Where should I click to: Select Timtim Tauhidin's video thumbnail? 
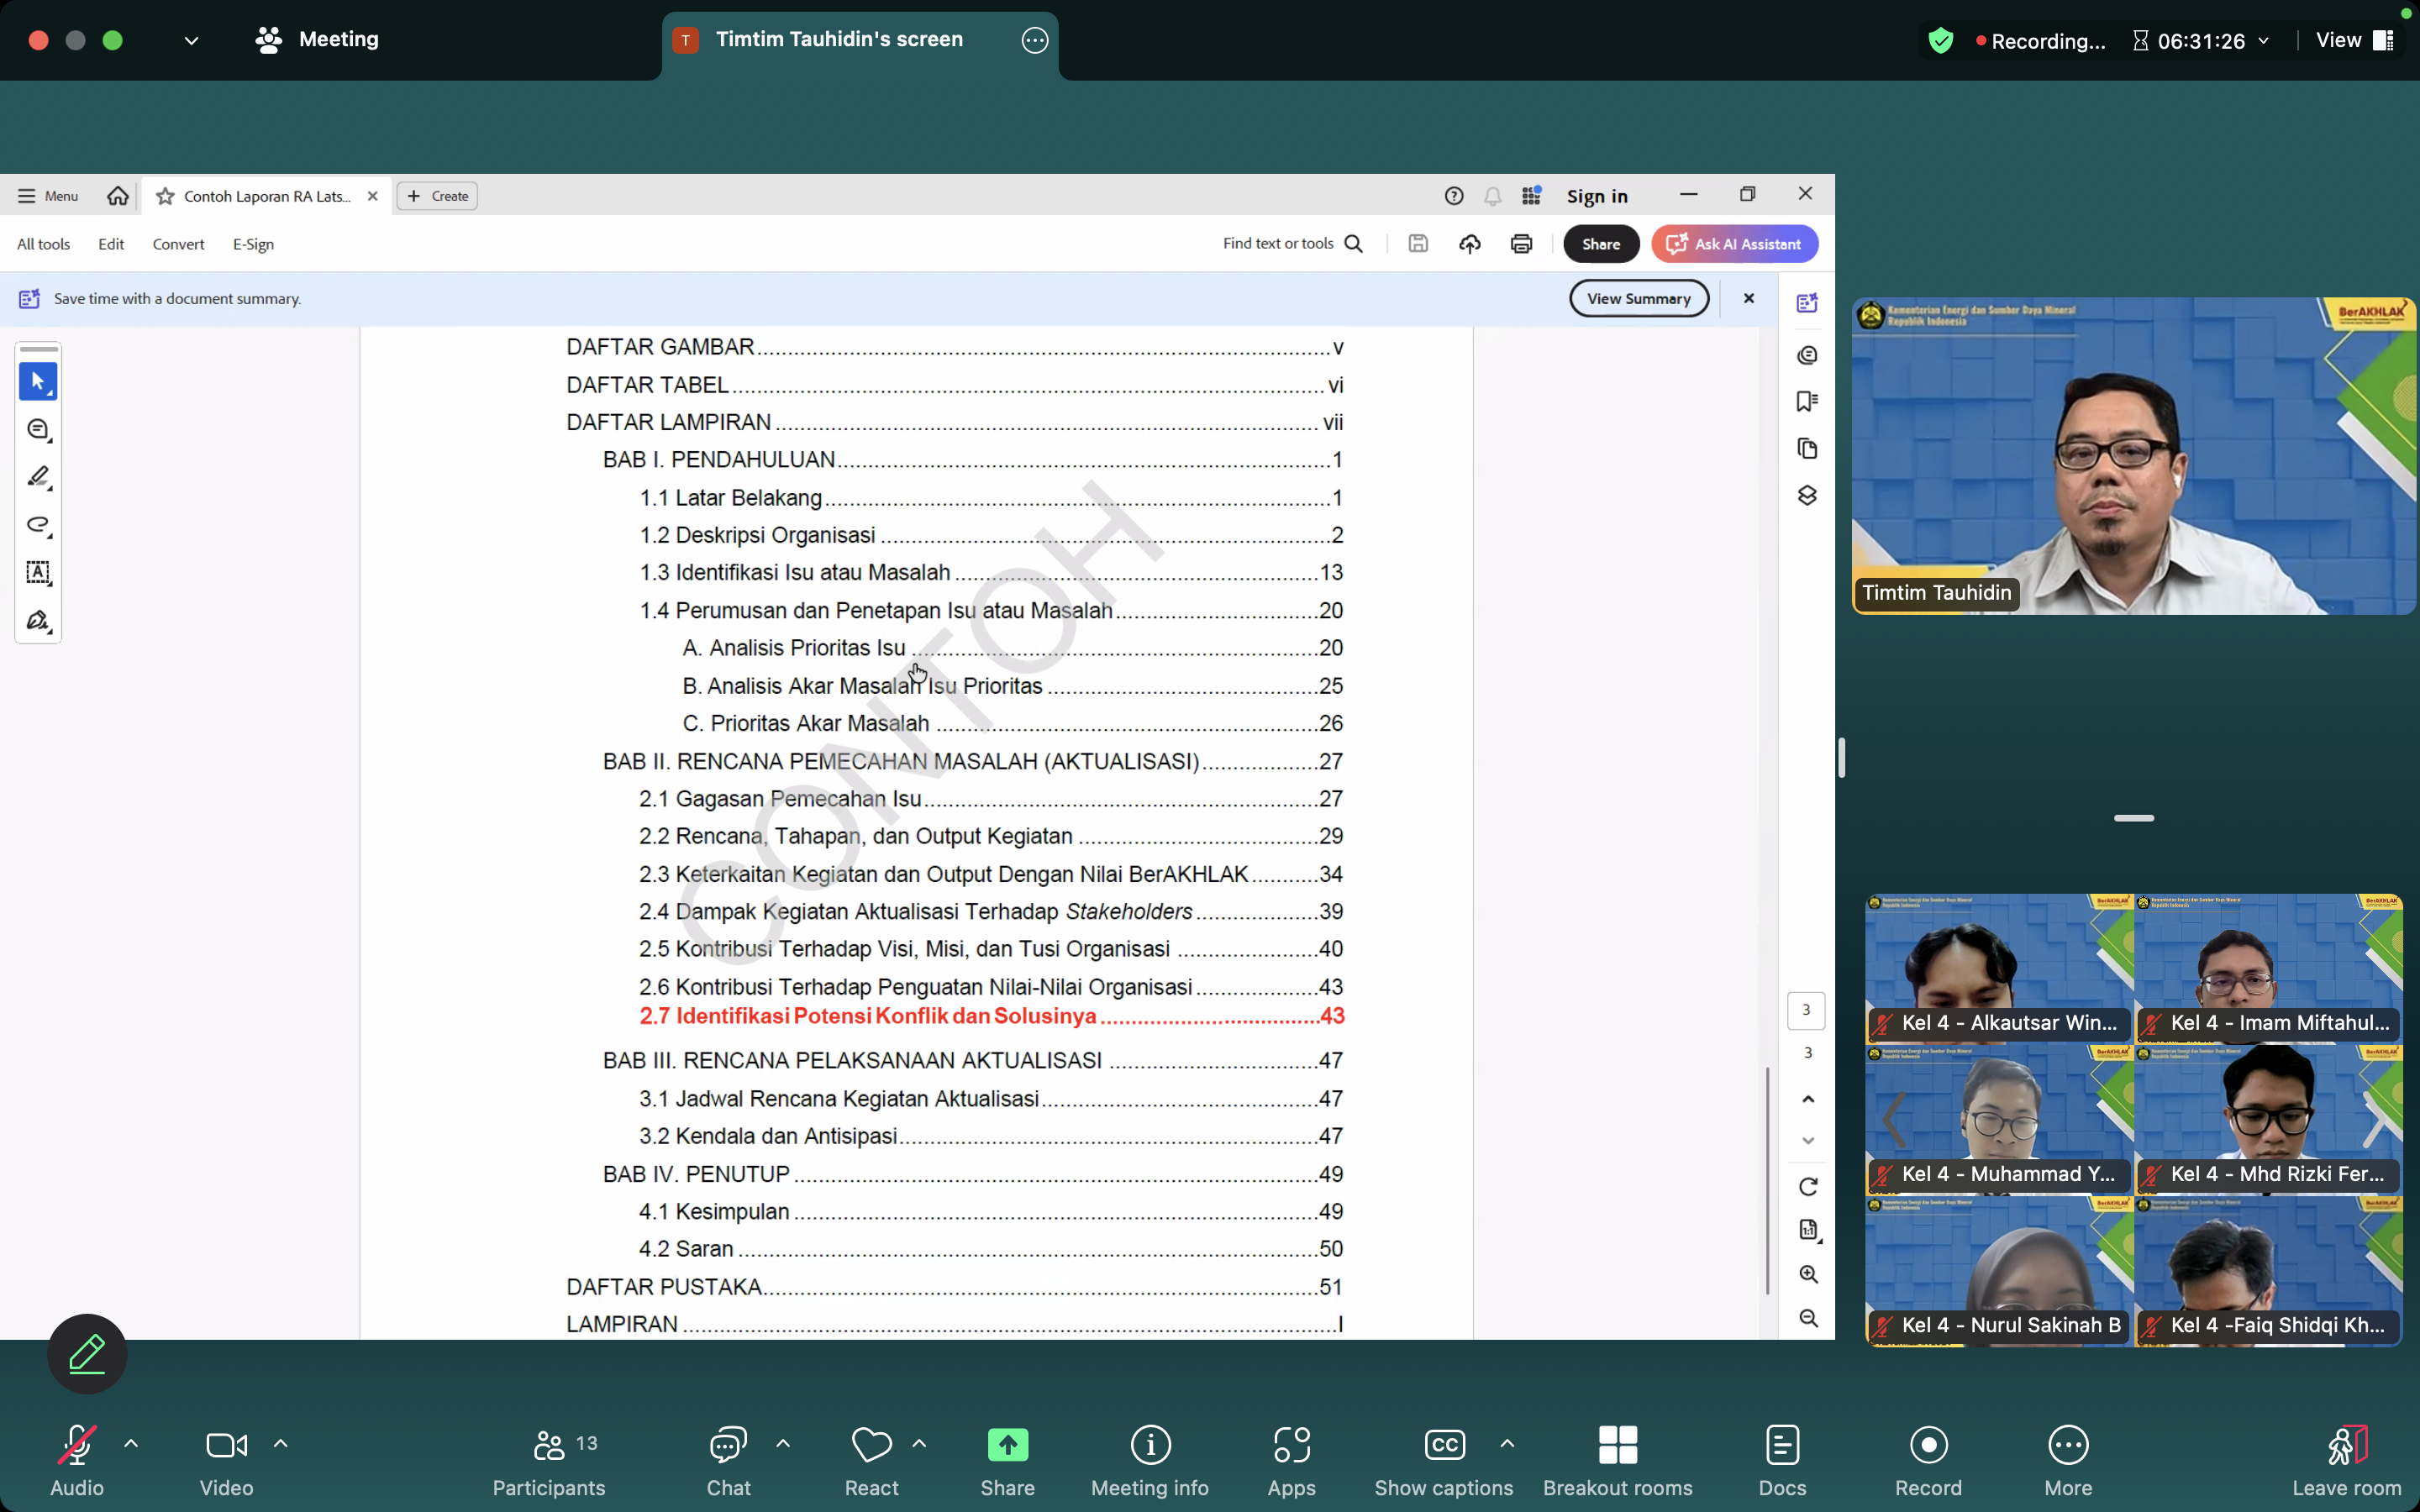2133,456
